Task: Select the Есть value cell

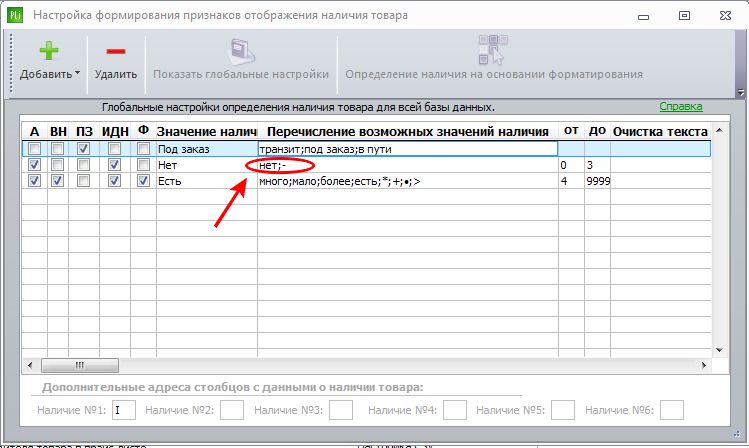Action: pos(207,181)
